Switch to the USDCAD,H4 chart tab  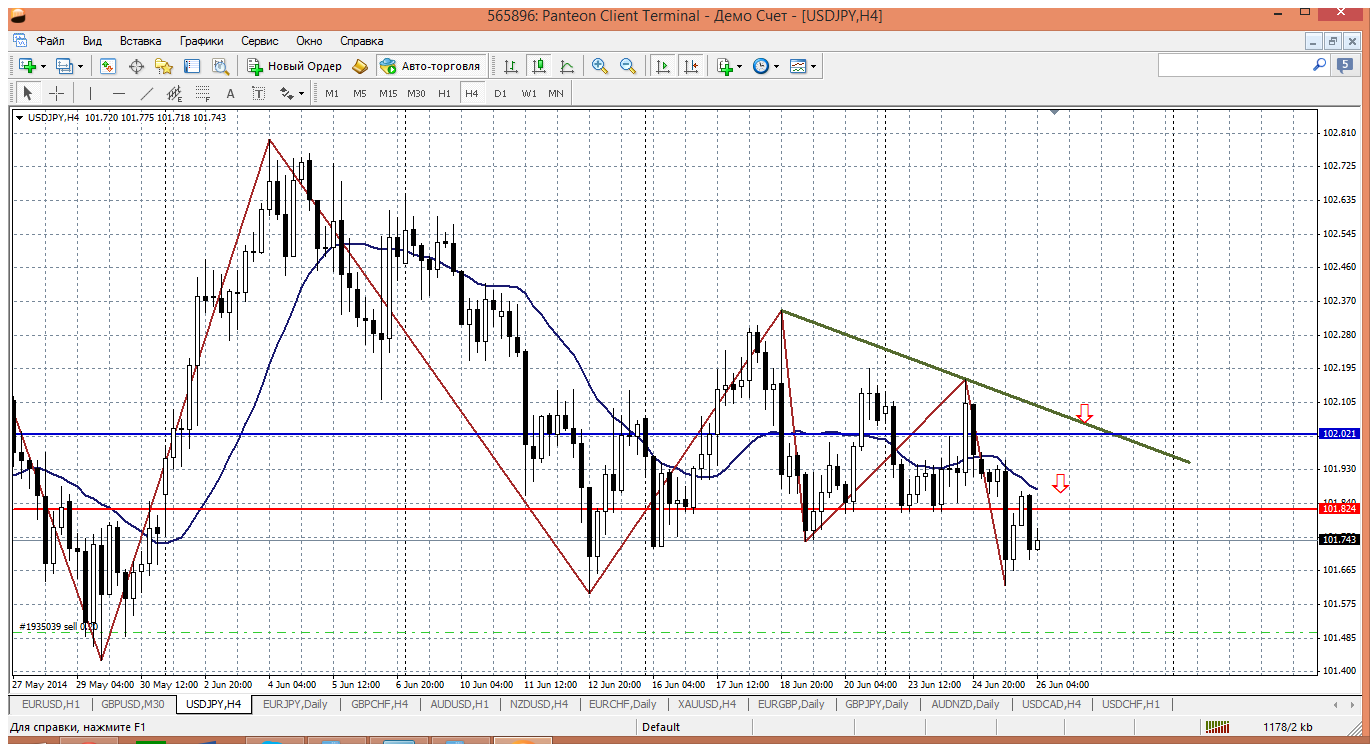click(x=1052, y=704)
